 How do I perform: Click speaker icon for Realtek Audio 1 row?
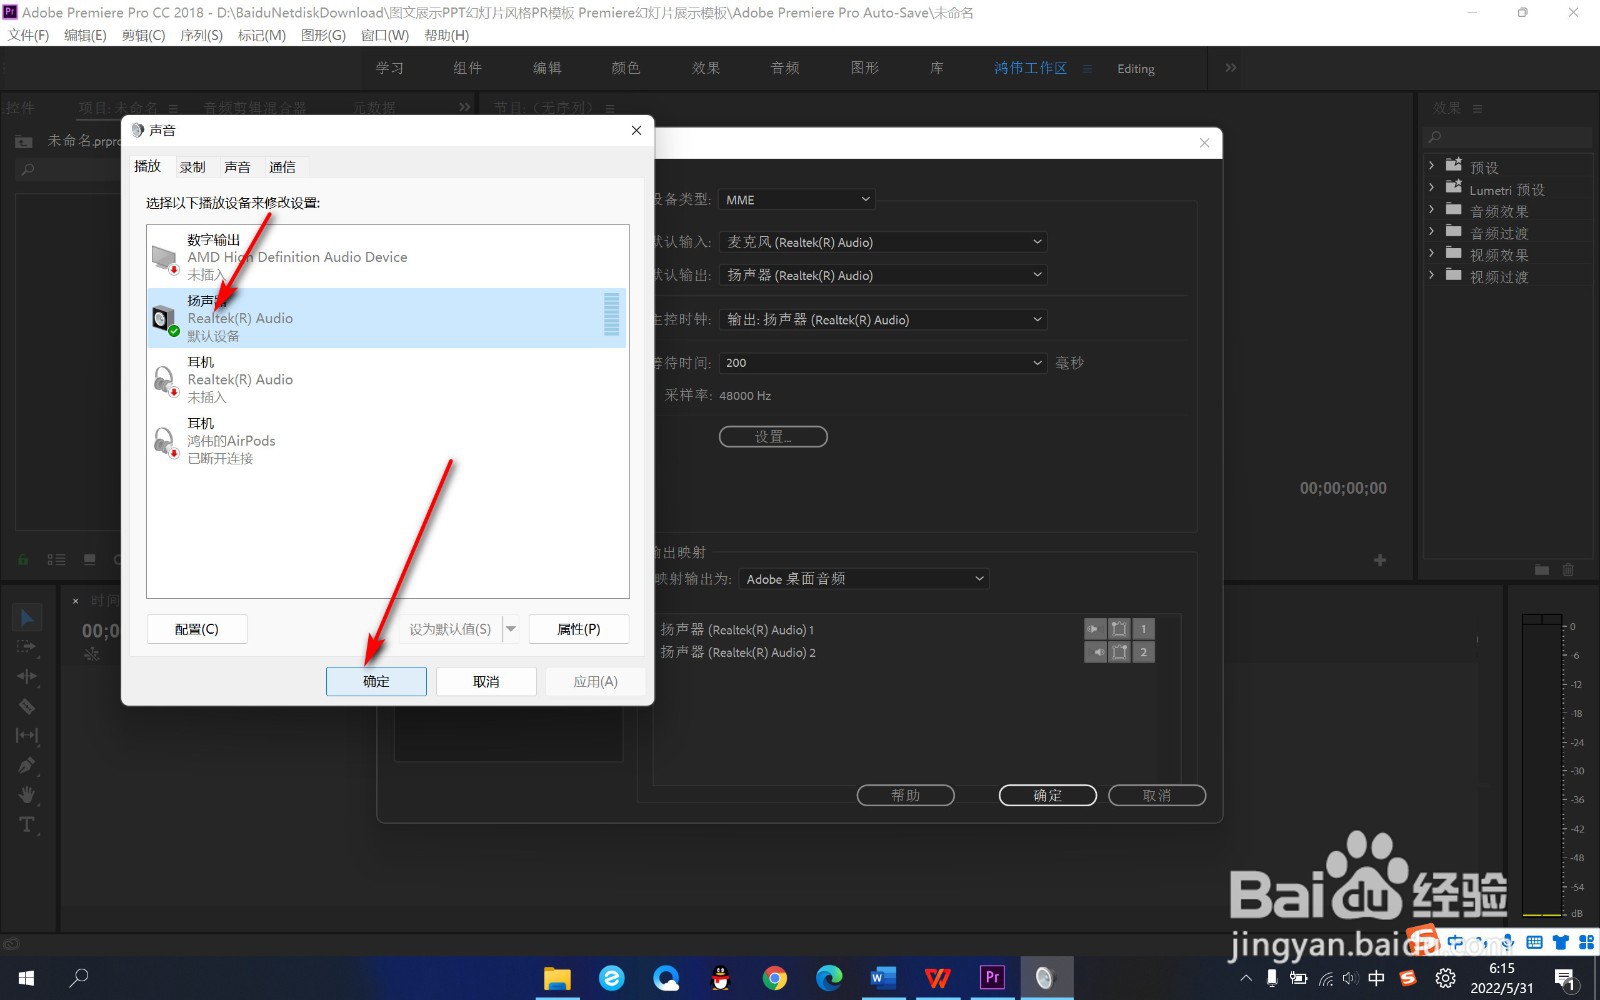(1095, 629)
